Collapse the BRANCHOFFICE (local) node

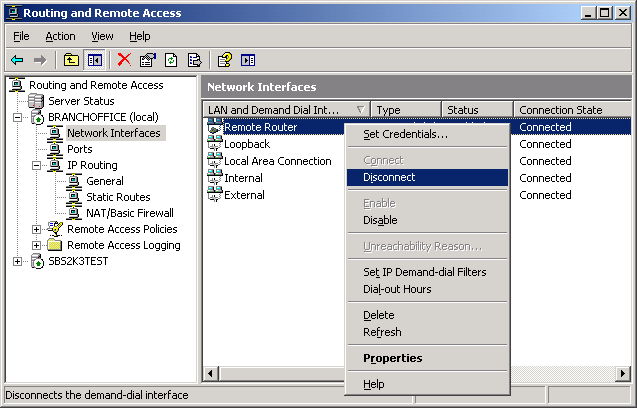[x=17, y=117]
